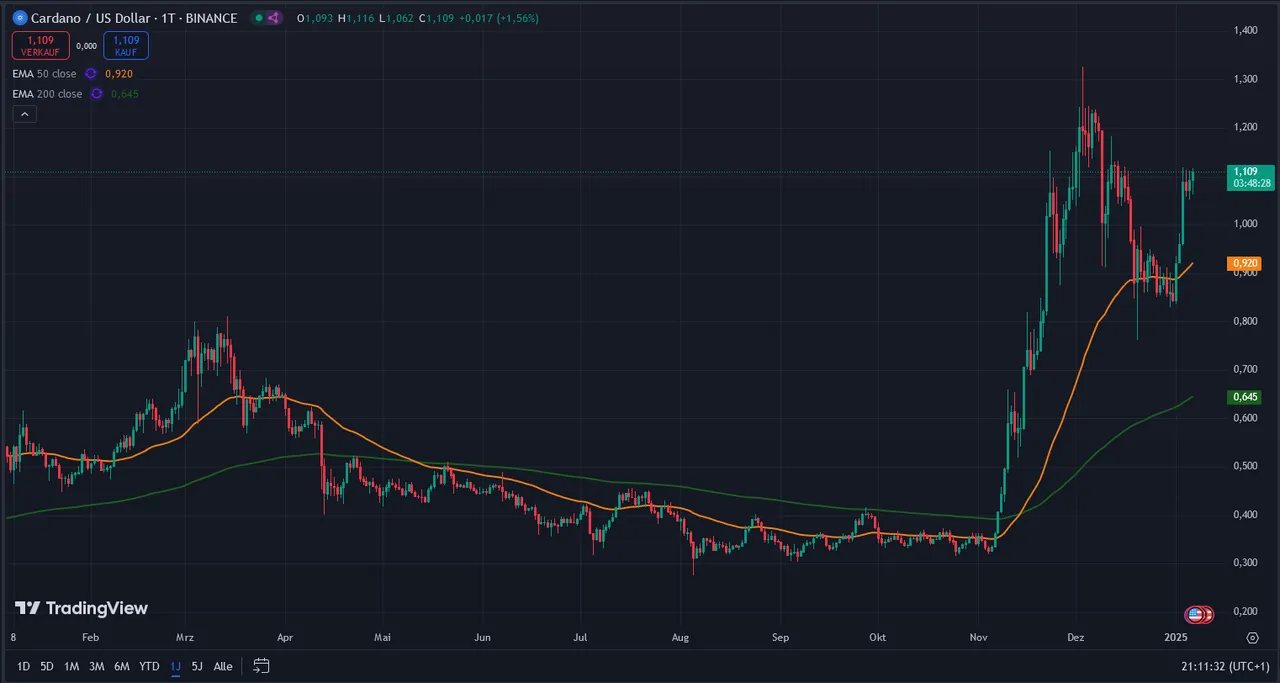Click the green 0,645 EMA 200 legend value
Image resolution: width=1280 pixels, height=683 pixels.
(125, 94)
